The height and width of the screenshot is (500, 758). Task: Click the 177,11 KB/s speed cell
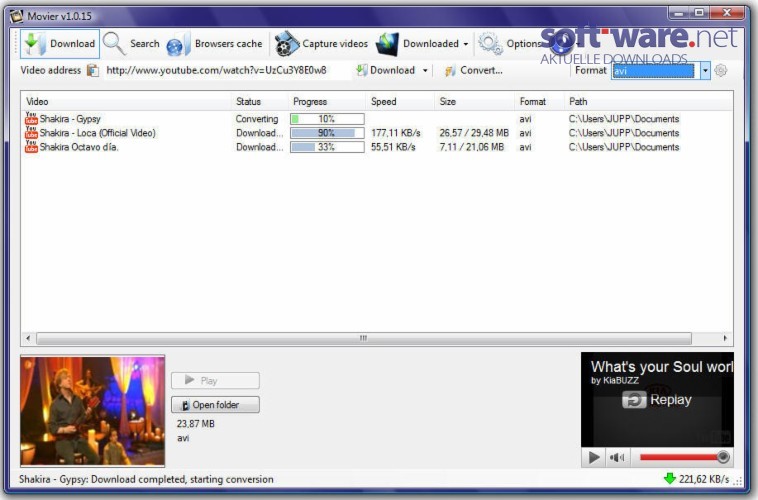tap(395, 133)
